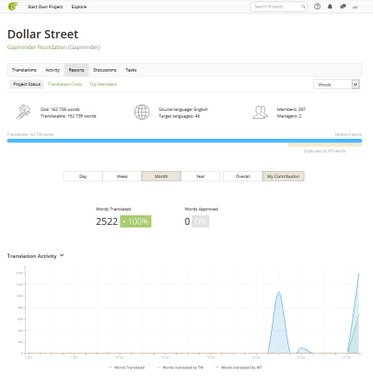Open the Gapminder Foundation link
The image size is (373, 380).
click(37, 47)
